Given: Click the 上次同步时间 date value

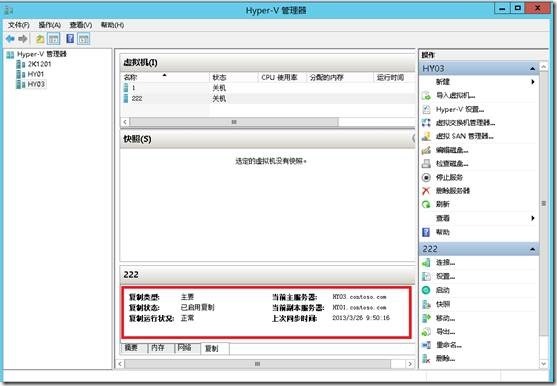Looking at the screenshot, I should tap(361, 318).
